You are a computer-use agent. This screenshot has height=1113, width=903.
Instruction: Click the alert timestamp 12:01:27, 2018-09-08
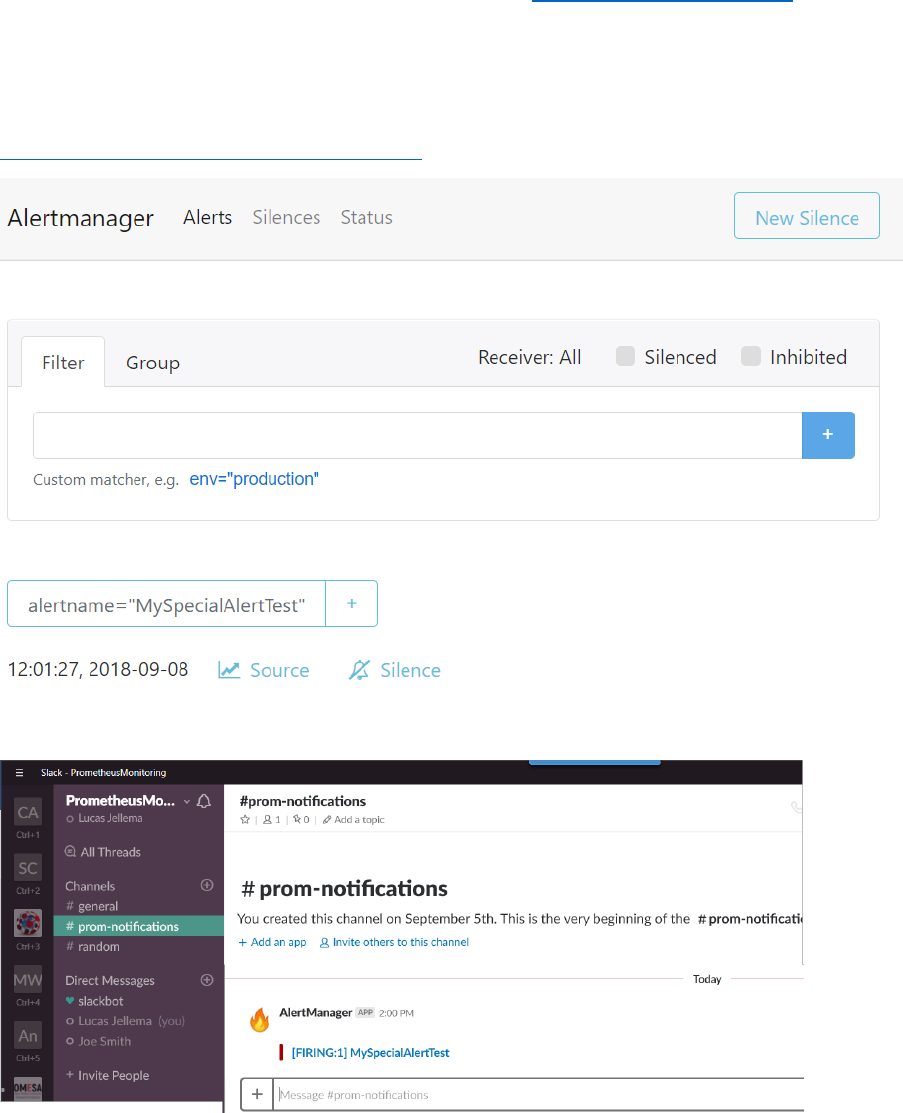pos(98,669)
